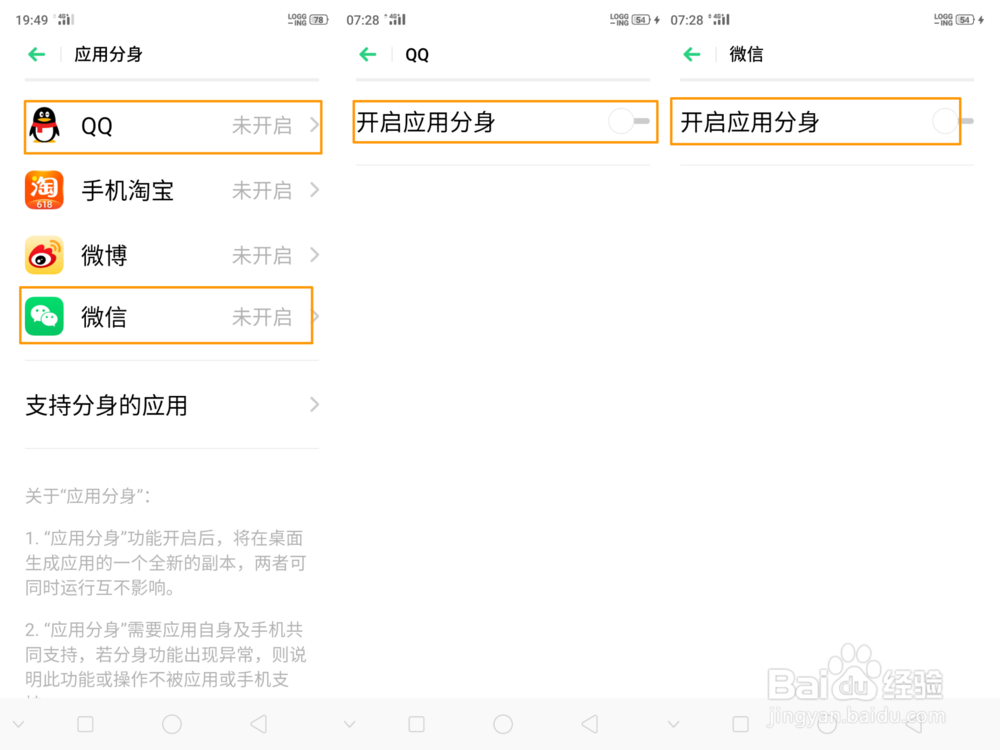Tap the 微博 app icon
1000x750 pixels.
44,255
